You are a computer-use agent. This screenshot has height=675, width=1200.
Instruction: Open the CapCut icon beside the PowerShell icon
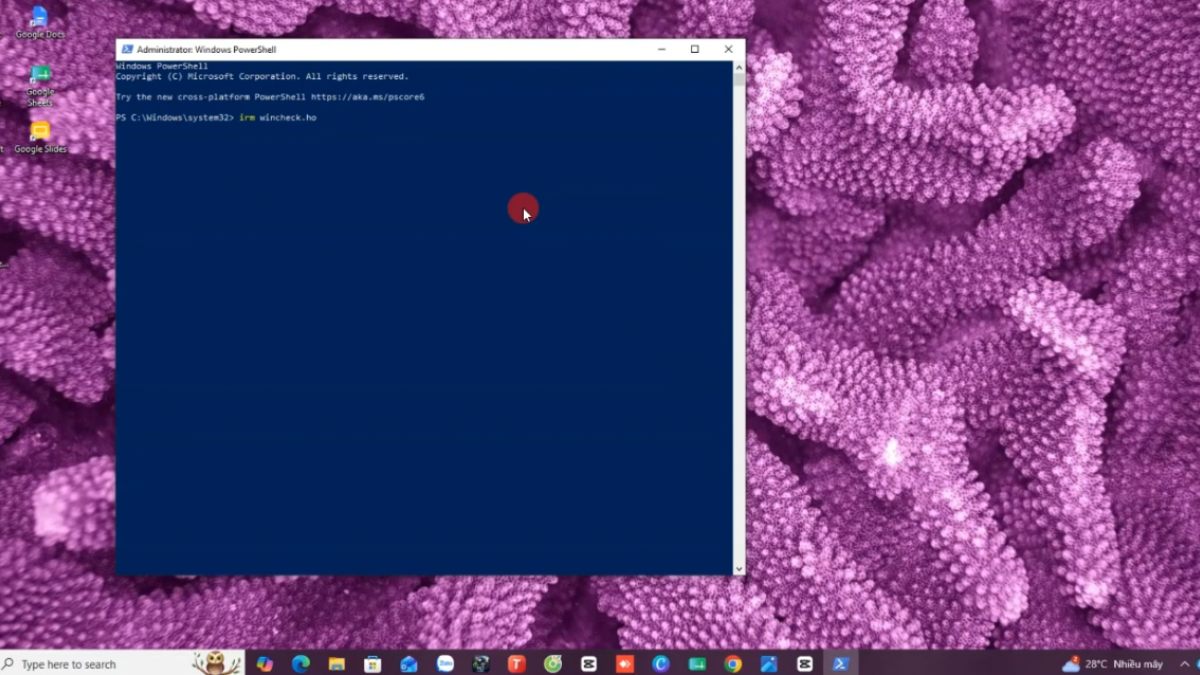pos(805,663)
